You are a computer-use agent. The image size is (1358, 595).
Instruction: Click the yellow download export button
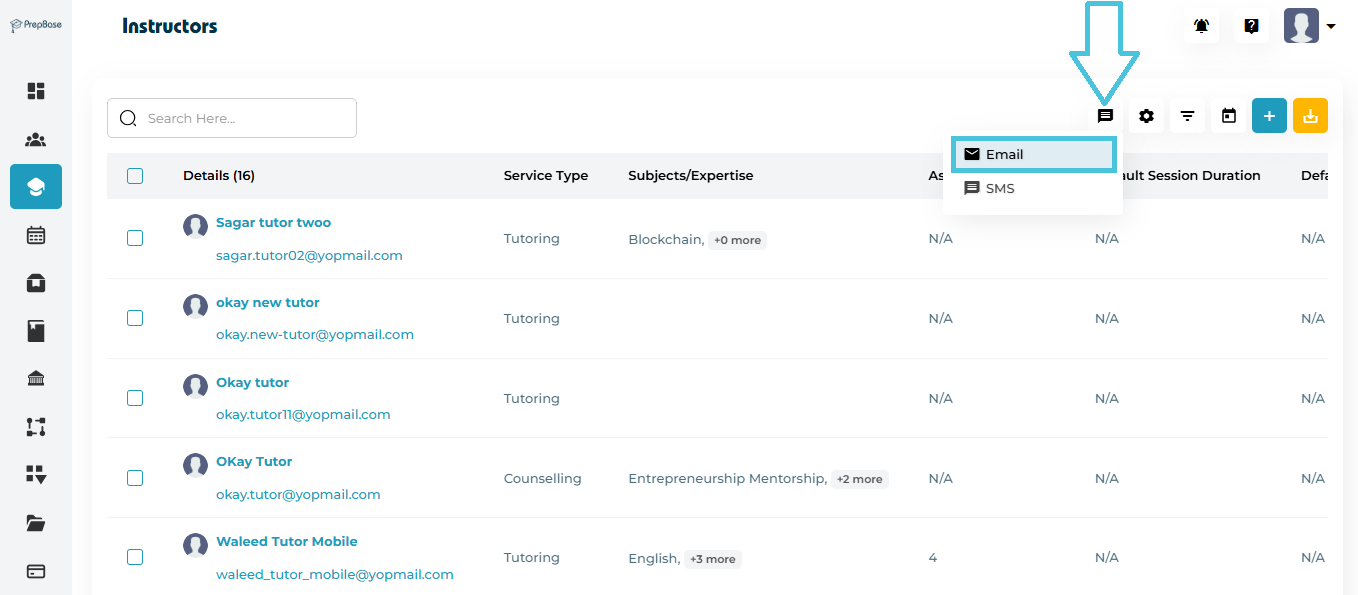pyautogui.click(x=1310, y=116)
